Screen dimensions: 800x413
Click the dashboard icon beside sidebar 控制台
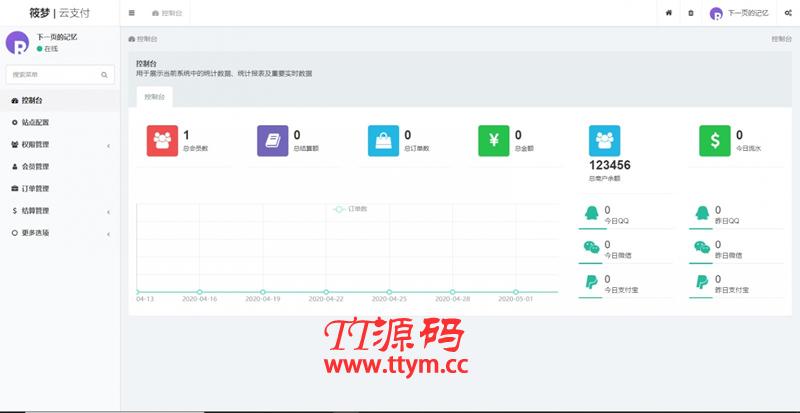(x=14, y=101)
